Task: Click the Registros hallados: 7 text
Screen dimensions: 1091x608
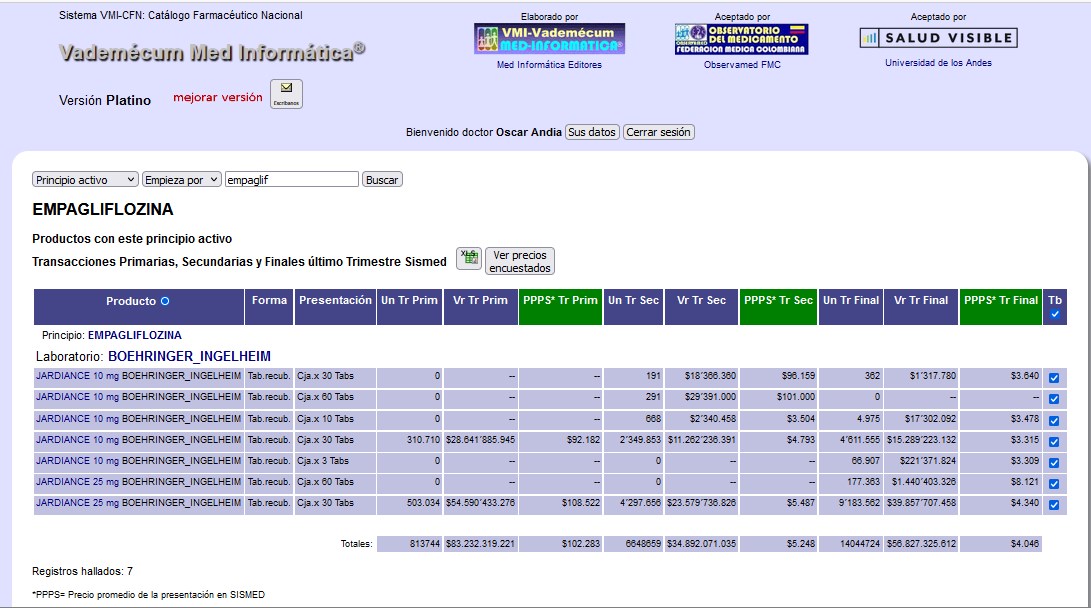Action: click(82, 571)
